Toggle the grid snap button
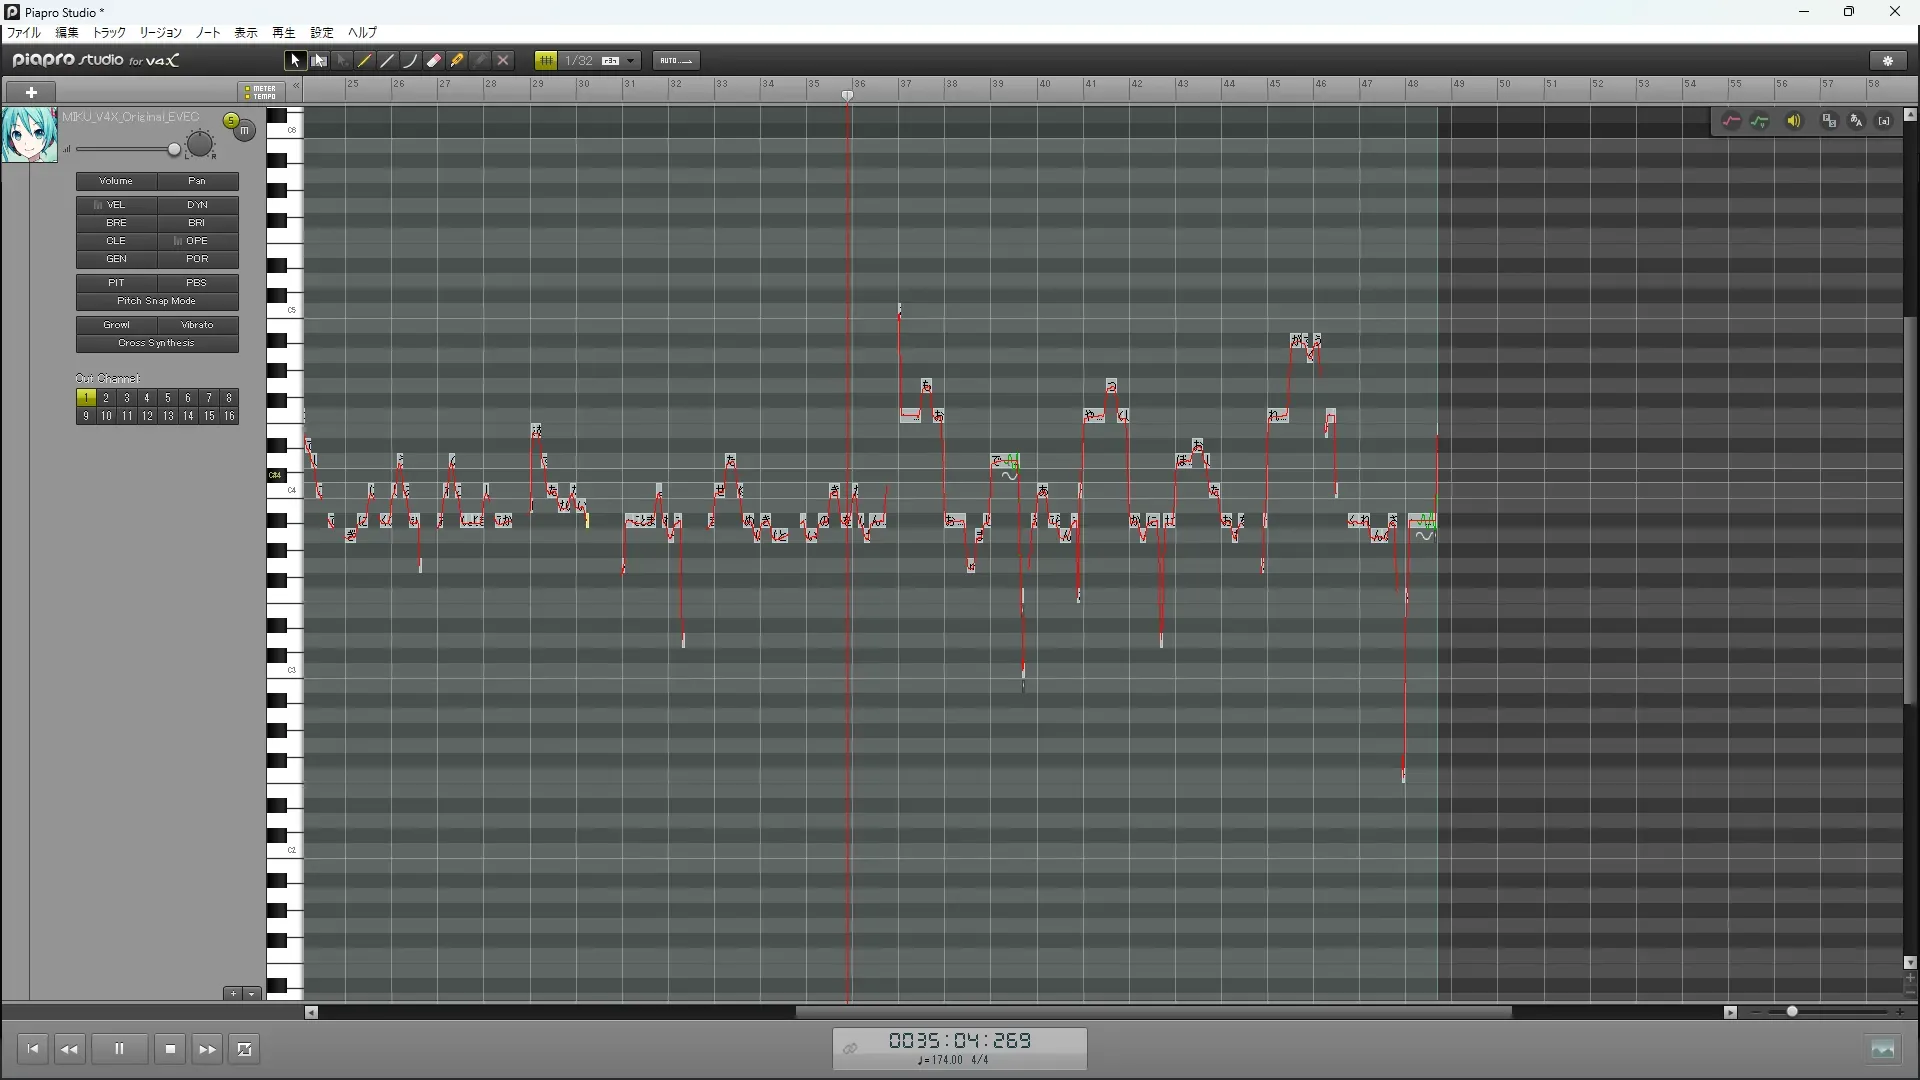 546,61
